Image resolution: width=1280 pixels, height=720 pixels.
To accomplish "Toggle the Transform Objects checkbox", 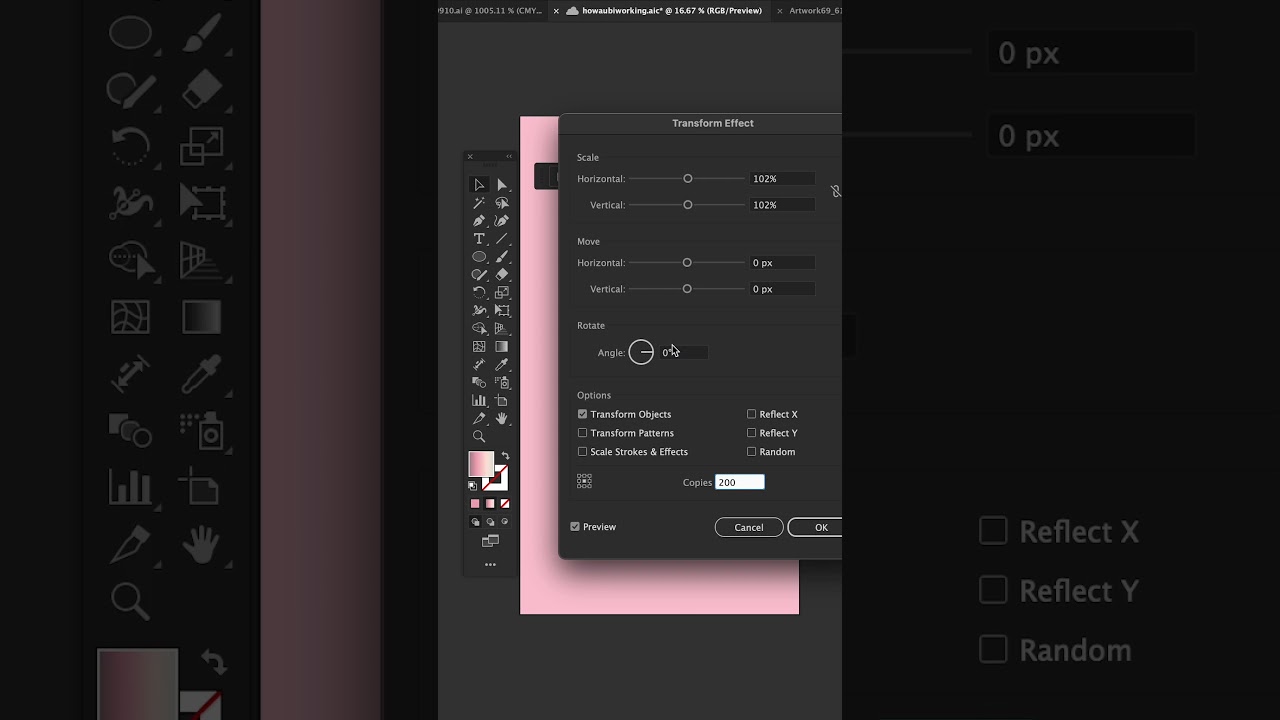I will 582,414.
